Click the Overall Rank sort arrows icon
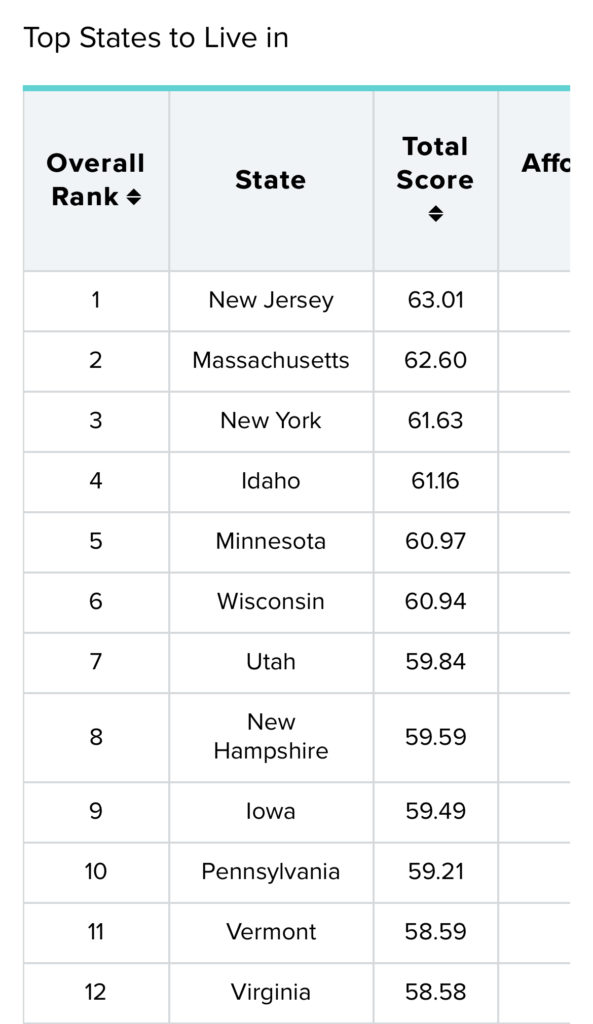Viewport: 593px width, 1024px height. click(x=134, y=197)
